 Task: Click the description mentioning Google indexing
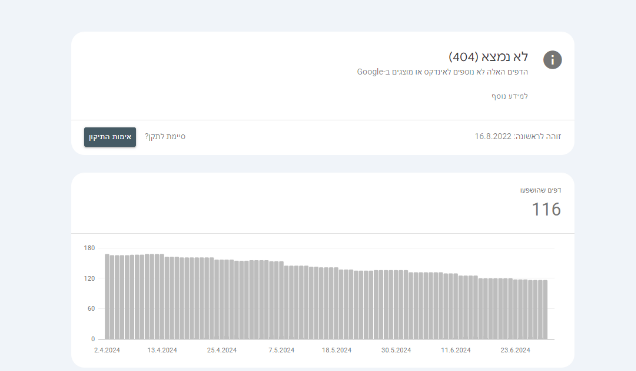pos(443,72)
